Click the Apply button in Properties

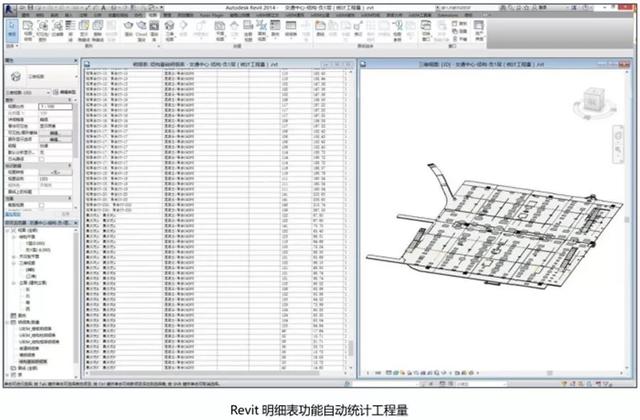coord(66,214)
